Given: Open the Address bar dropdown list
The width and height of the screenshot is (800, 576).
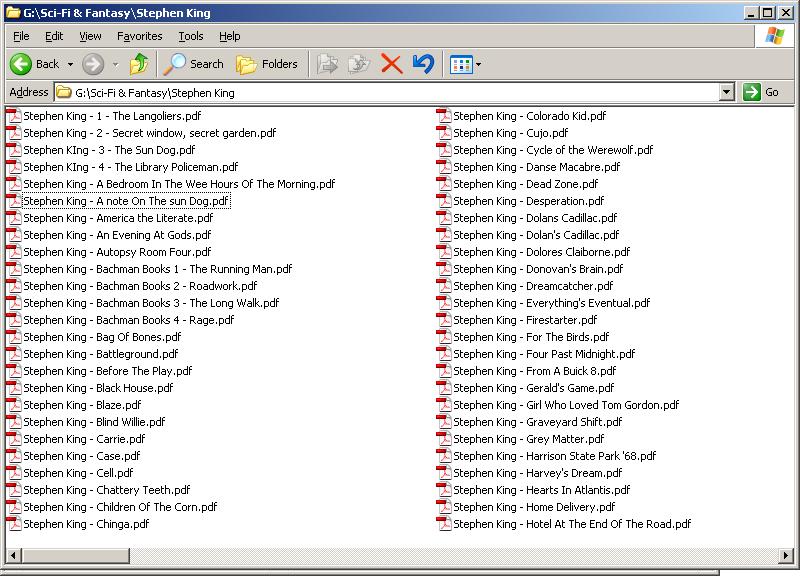Looking at the screenshot, I should (x=727, y=92).
